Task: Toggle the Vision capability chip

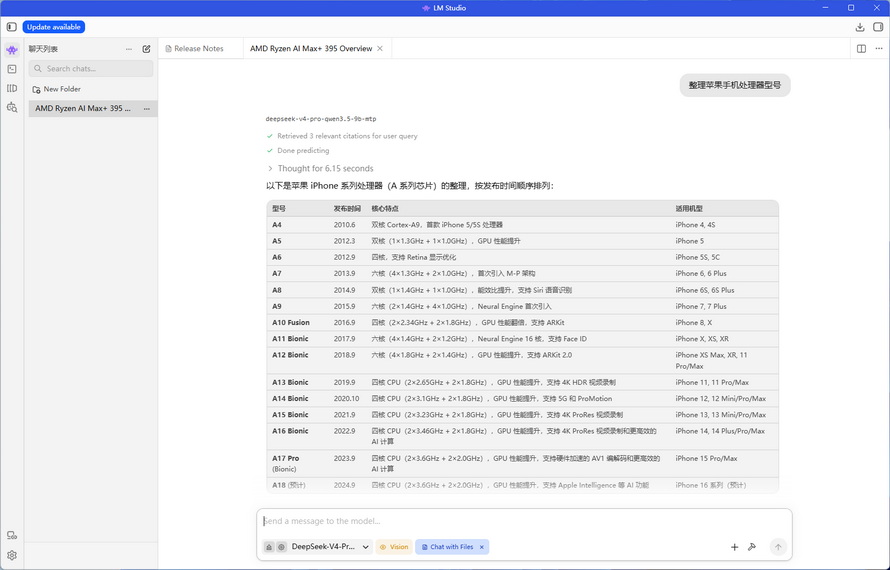Action: (394, 547)
